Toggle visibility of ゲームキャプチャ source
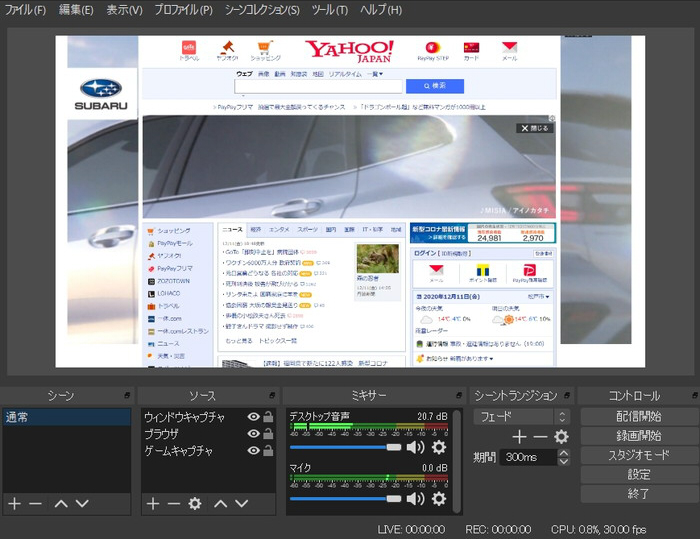 pos(254,451)
